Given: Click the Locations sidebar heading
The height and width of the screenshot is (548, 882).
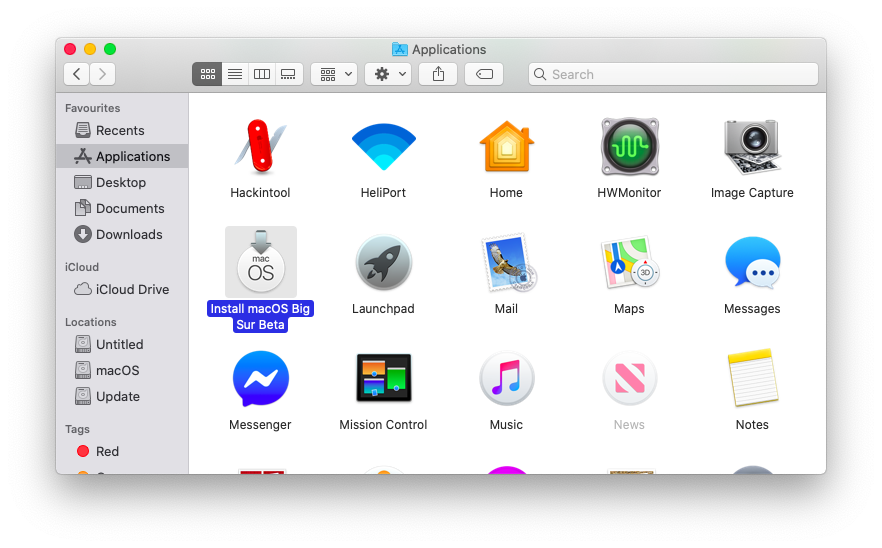Looking at the screenshot, I should [x=91, y=322].
